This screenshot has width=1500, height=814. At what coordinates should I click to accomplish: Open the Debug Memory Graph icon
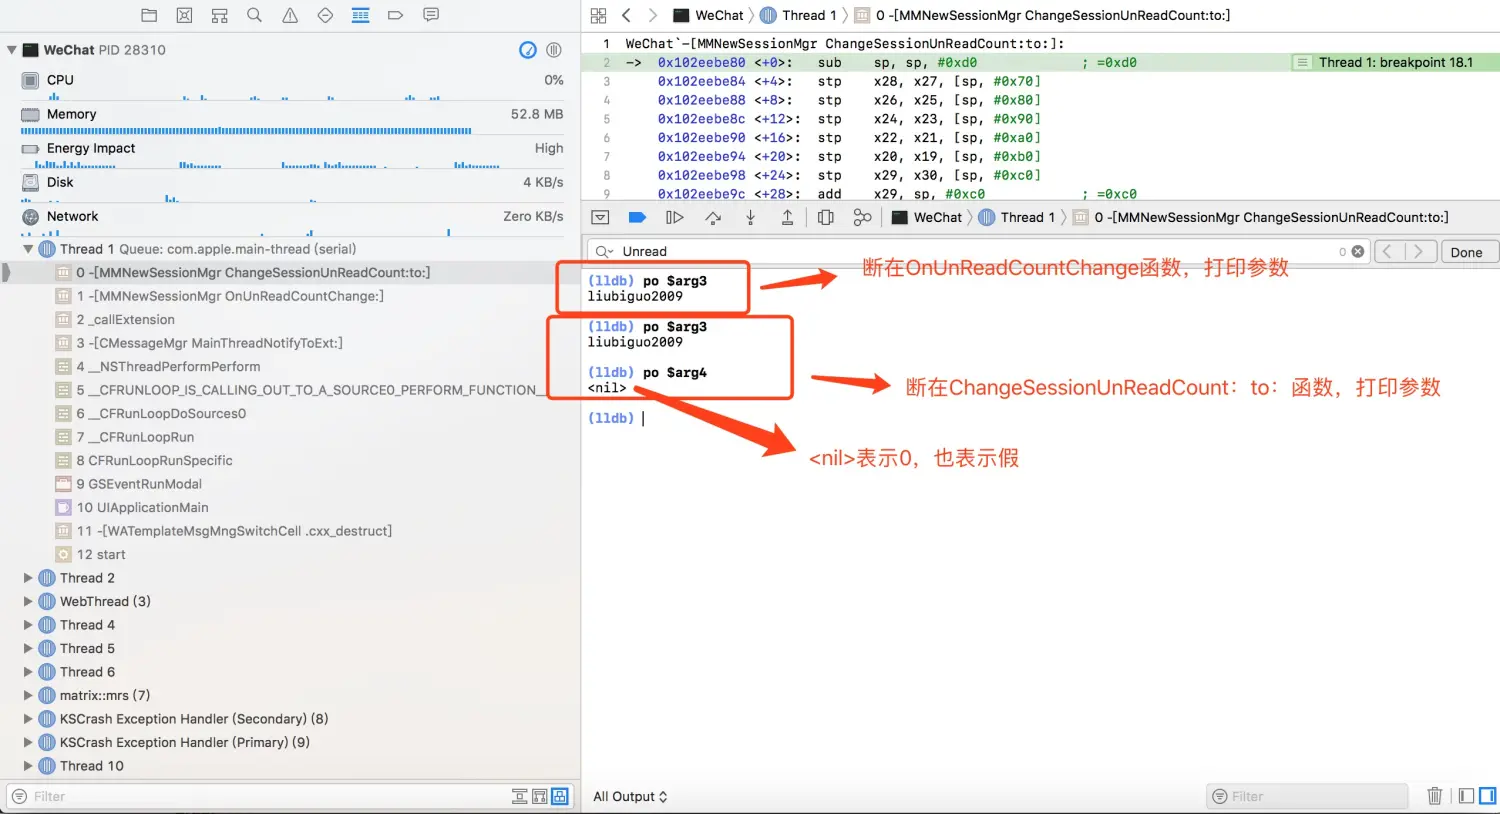tap(862, 217)
